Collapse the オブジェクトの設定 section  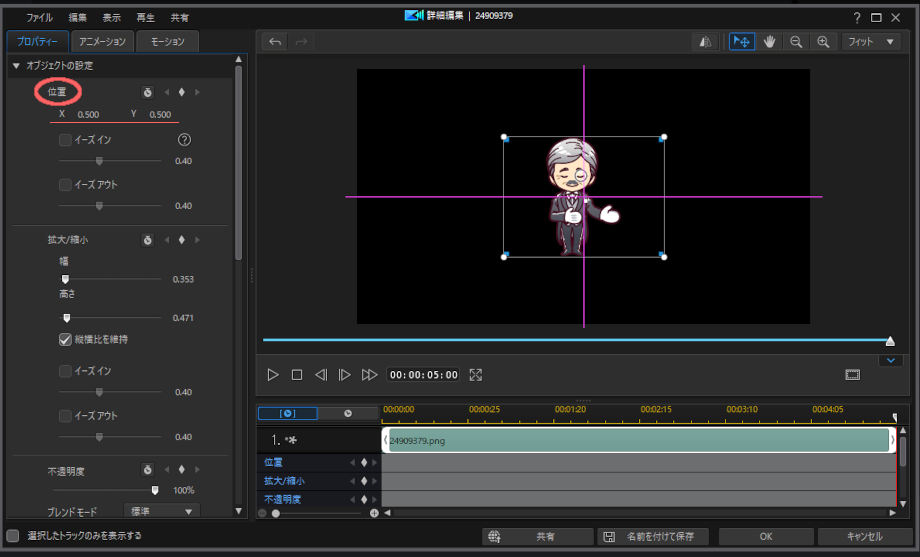click(16, 66)
